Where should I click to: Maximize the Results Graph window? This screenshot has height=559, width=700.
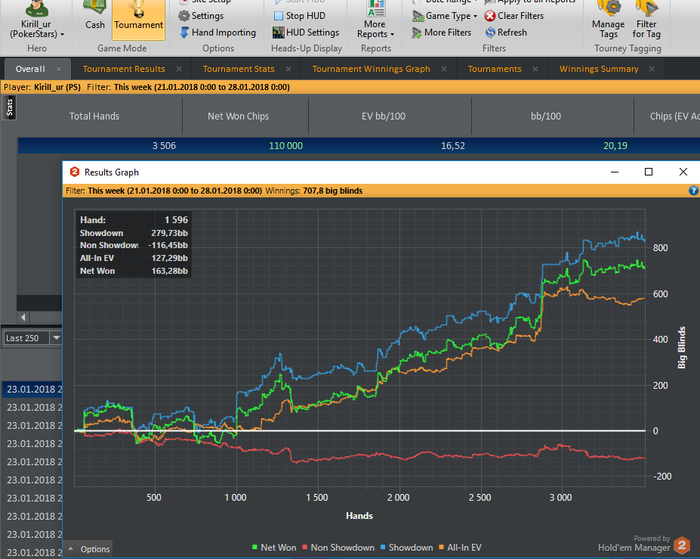tap(649, 172)
